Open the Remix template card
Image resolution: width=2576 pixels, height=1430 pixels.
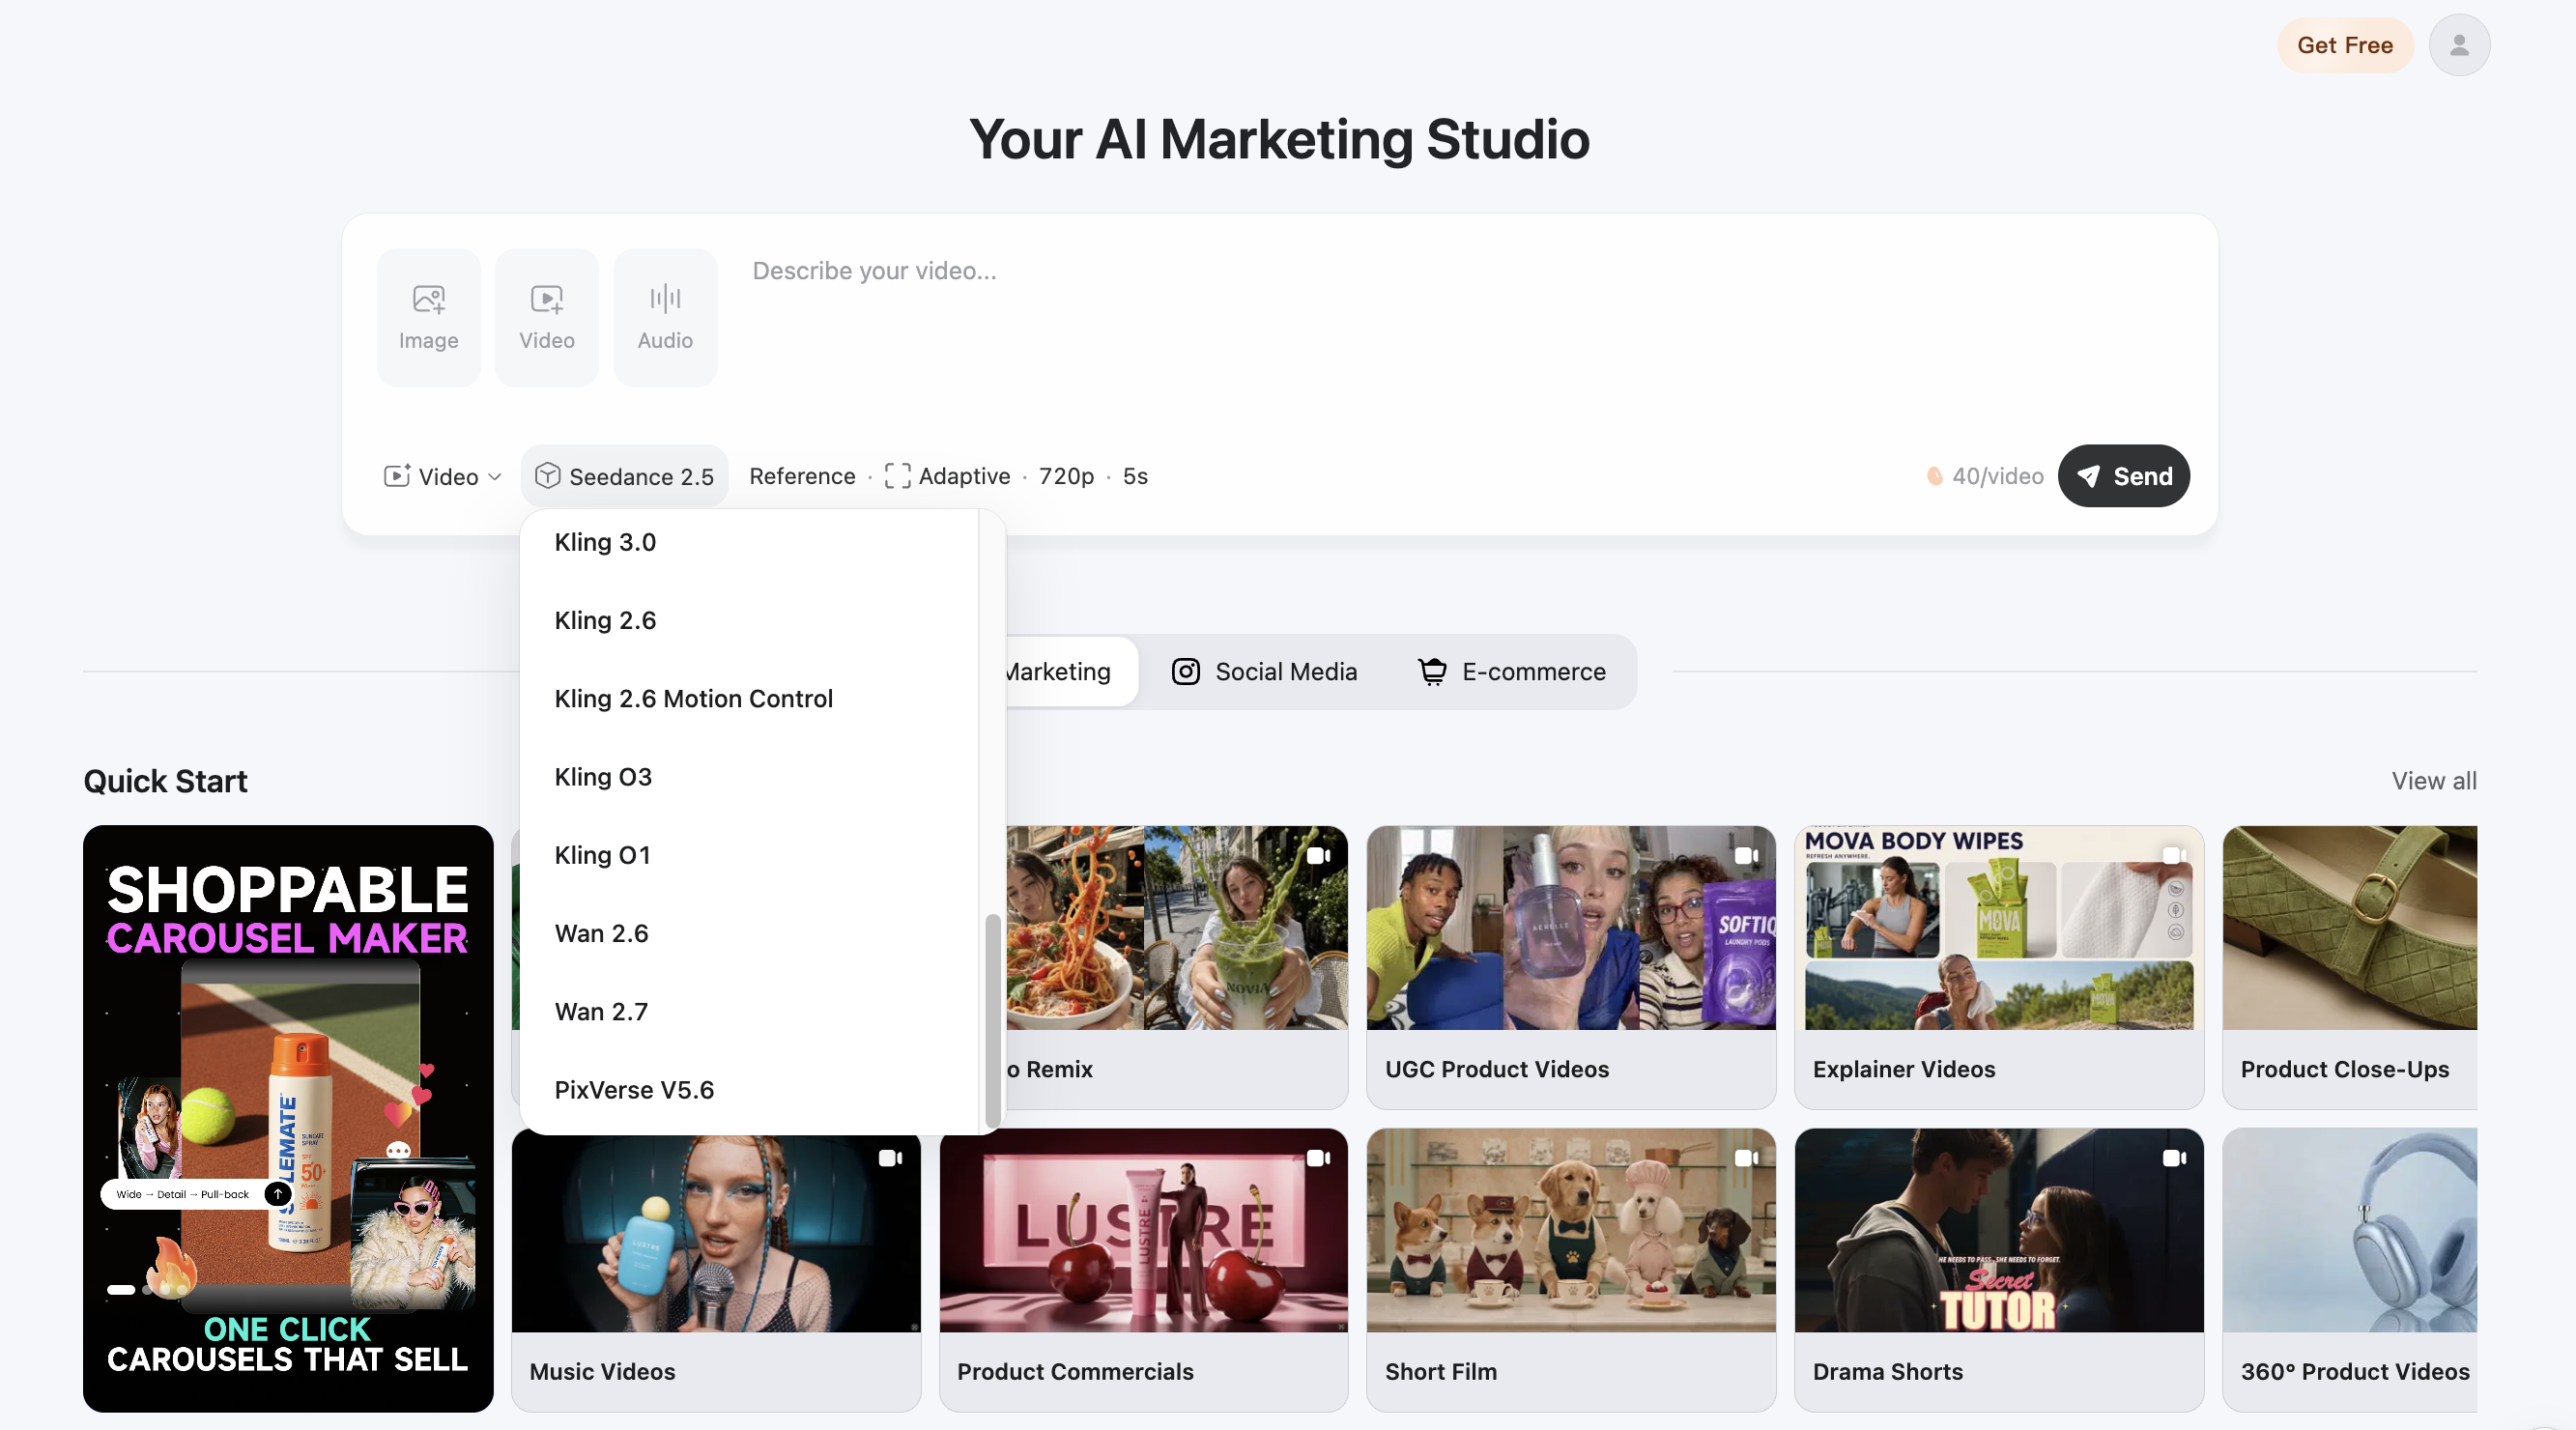(1177, 967)
